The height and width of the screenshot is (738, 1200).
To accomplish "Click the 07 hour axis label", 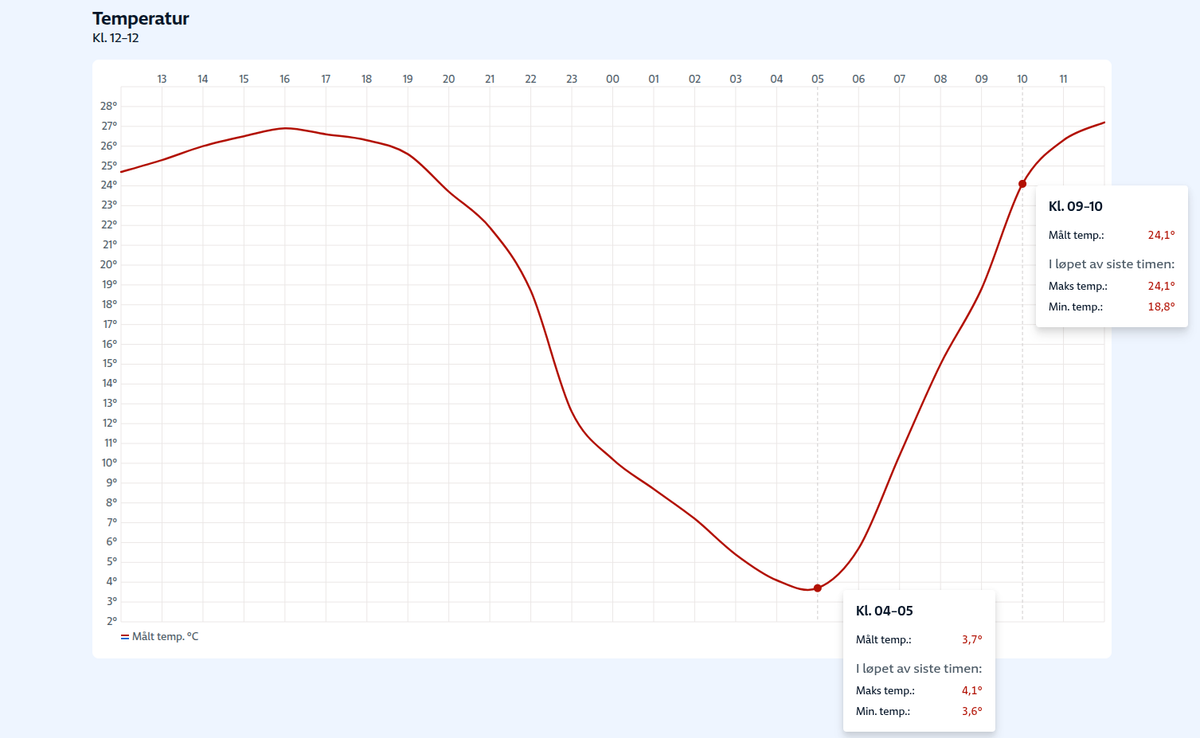I will [900, 78].
